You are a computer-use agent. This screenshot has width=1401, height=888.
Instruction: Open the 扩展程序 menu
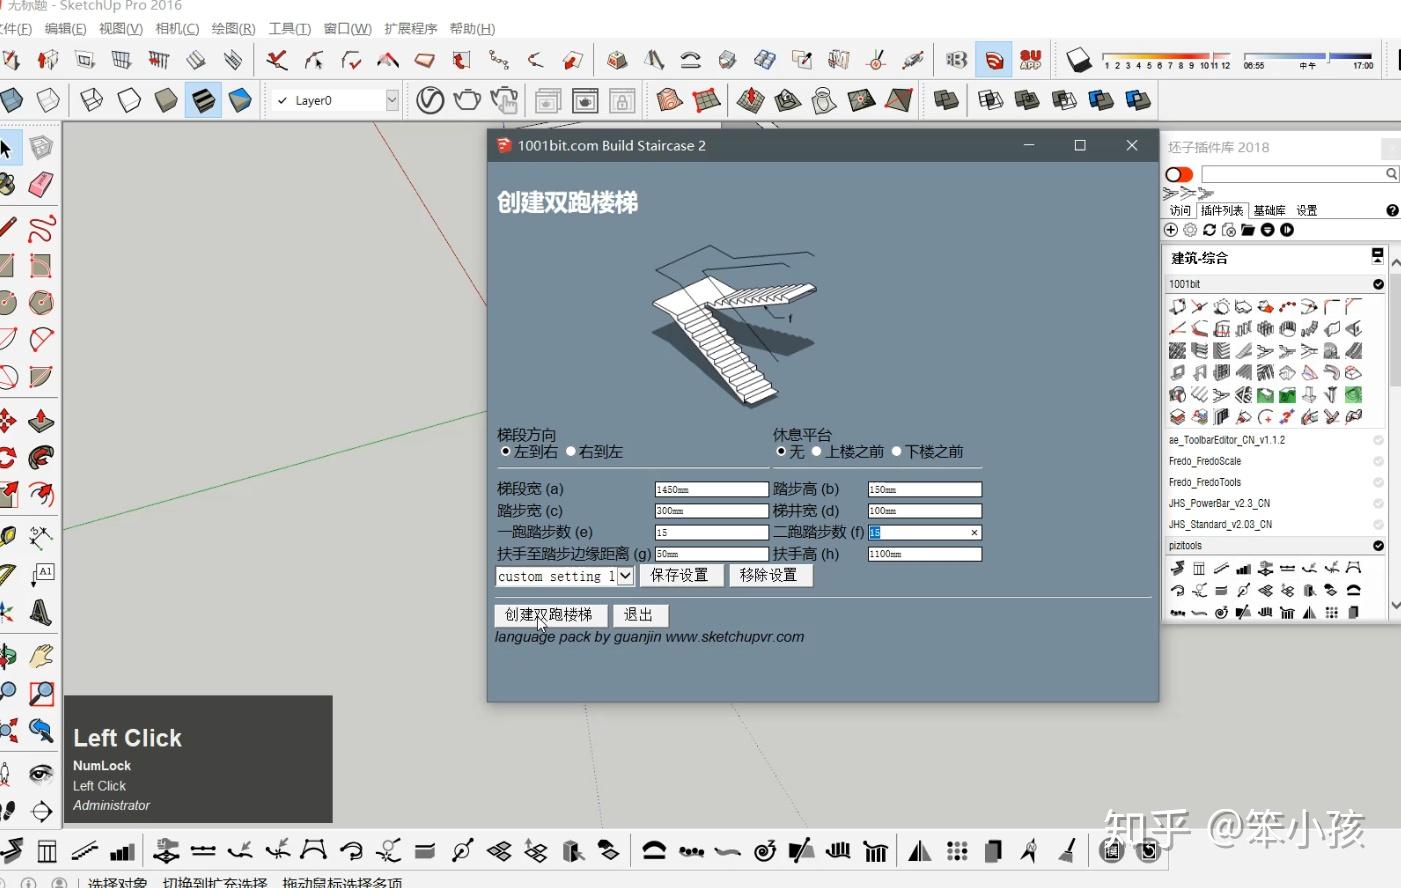click(410, 29)
